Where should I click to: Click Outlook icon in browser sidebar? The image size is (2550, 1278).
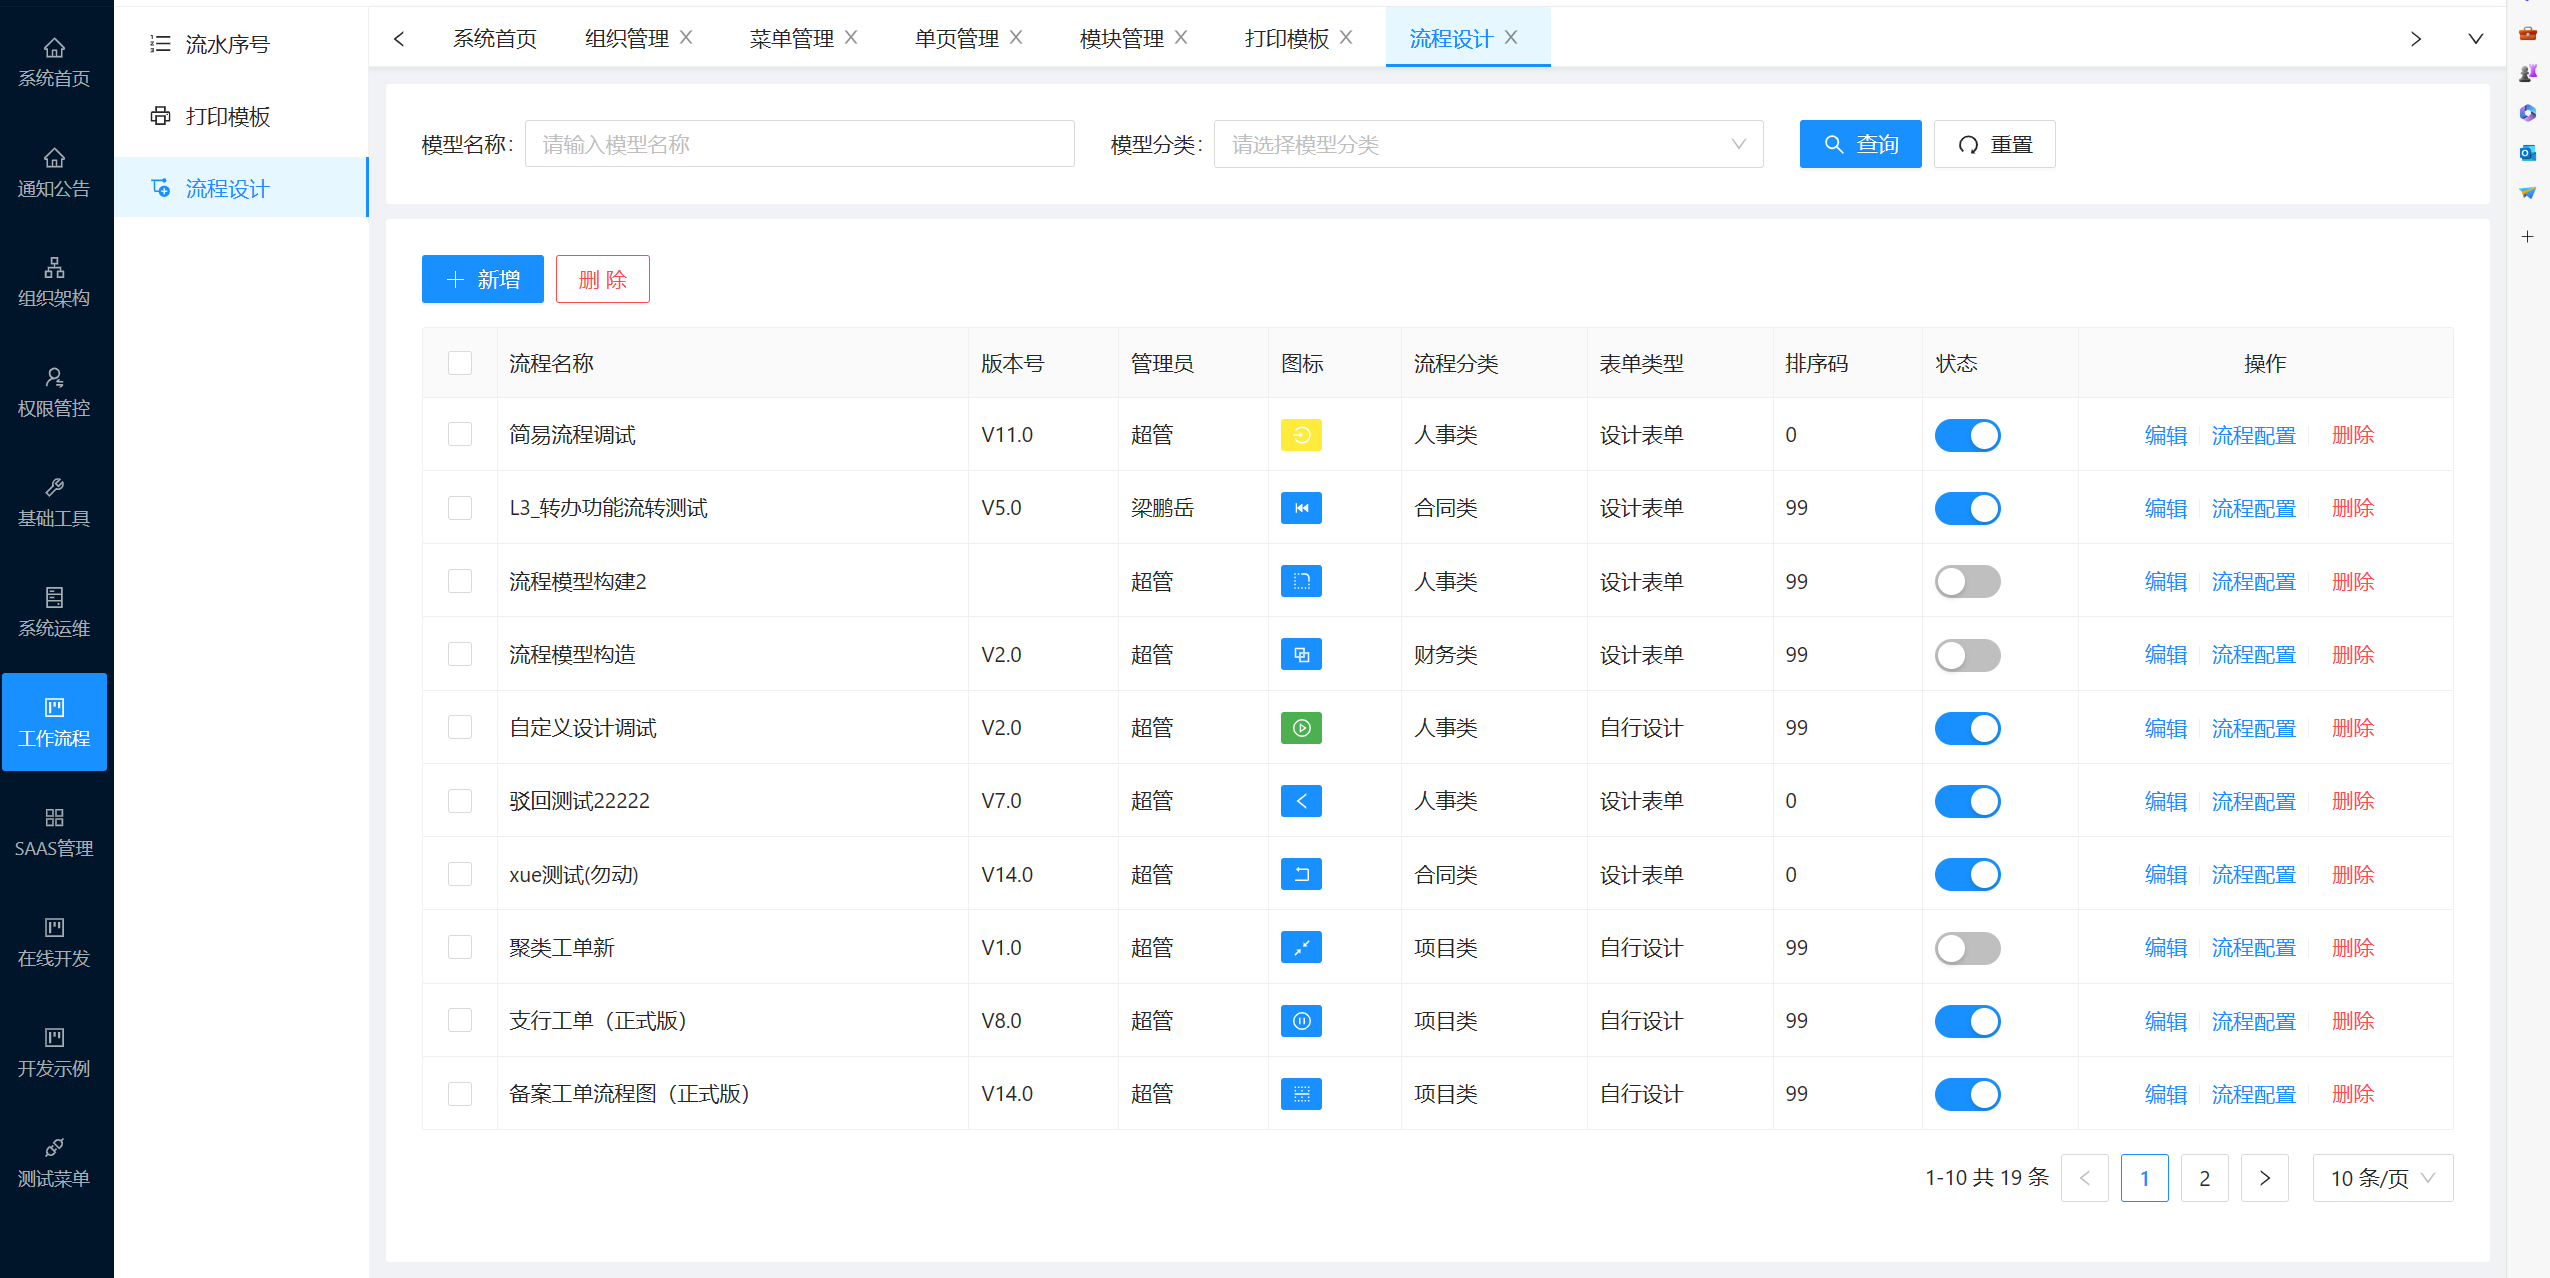2527,152
